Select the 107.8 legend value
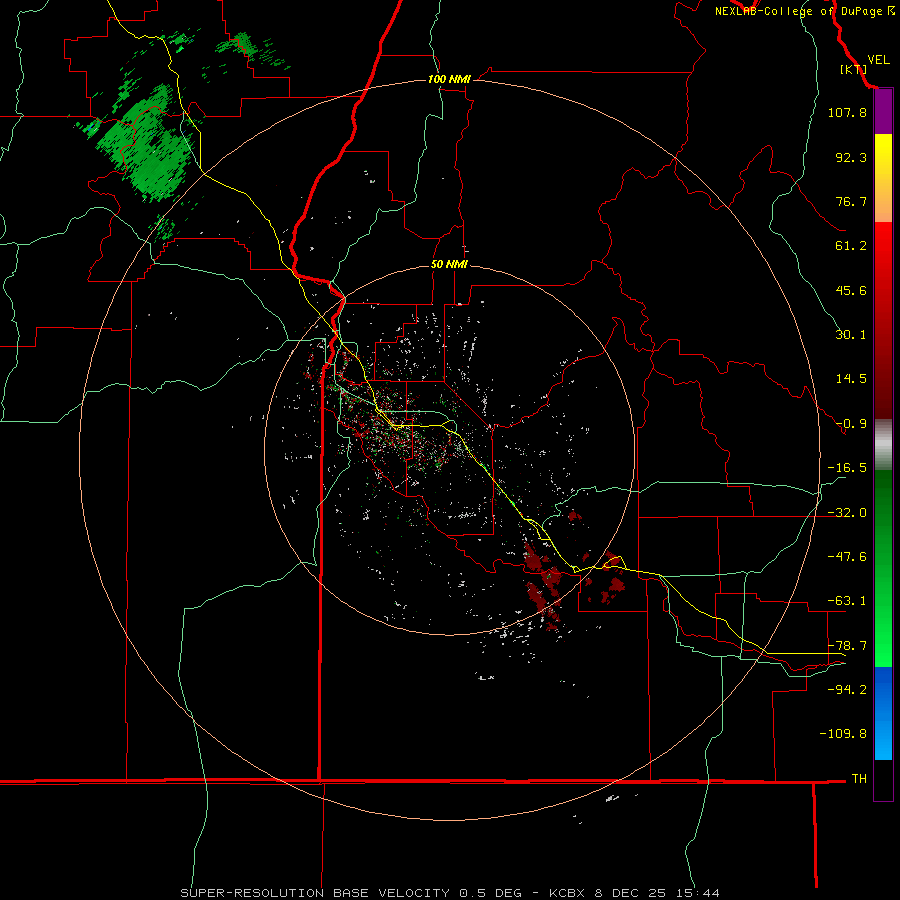This screenshot has width=900, height=900. pyautogui.click(x=847, y=112)
